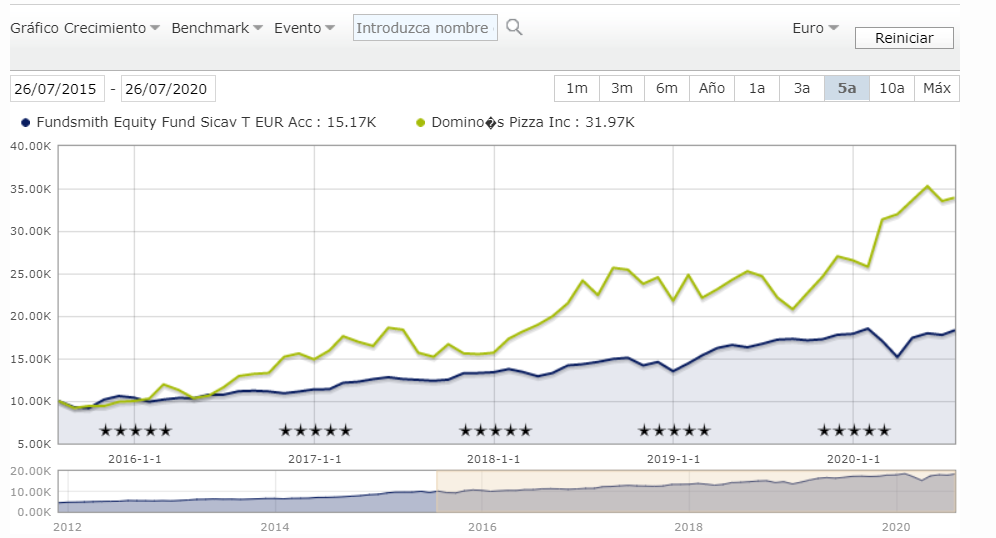Edit the start date 26/07/2015 field
Image resolution: width=996 pixels, height=538 pixels.
click(x=57, y=88)
